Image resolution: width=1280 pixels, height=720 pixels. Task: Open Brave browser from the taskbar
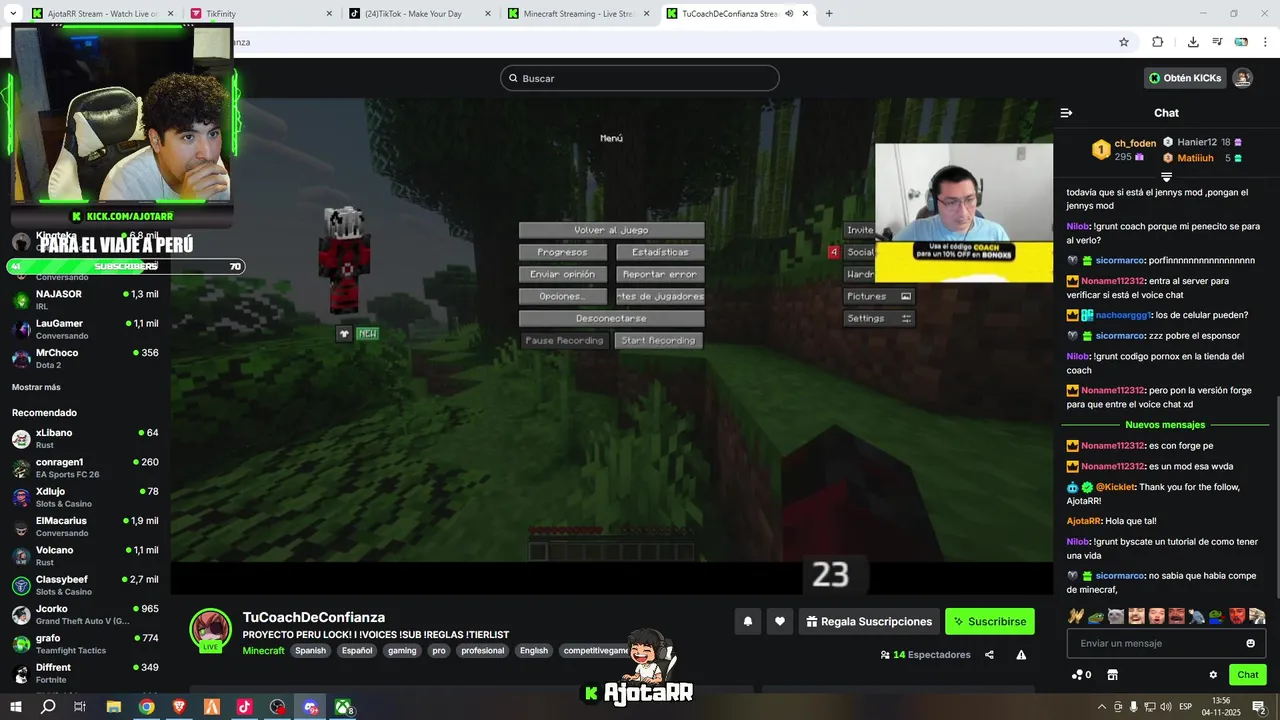click(x=179, y=707)
